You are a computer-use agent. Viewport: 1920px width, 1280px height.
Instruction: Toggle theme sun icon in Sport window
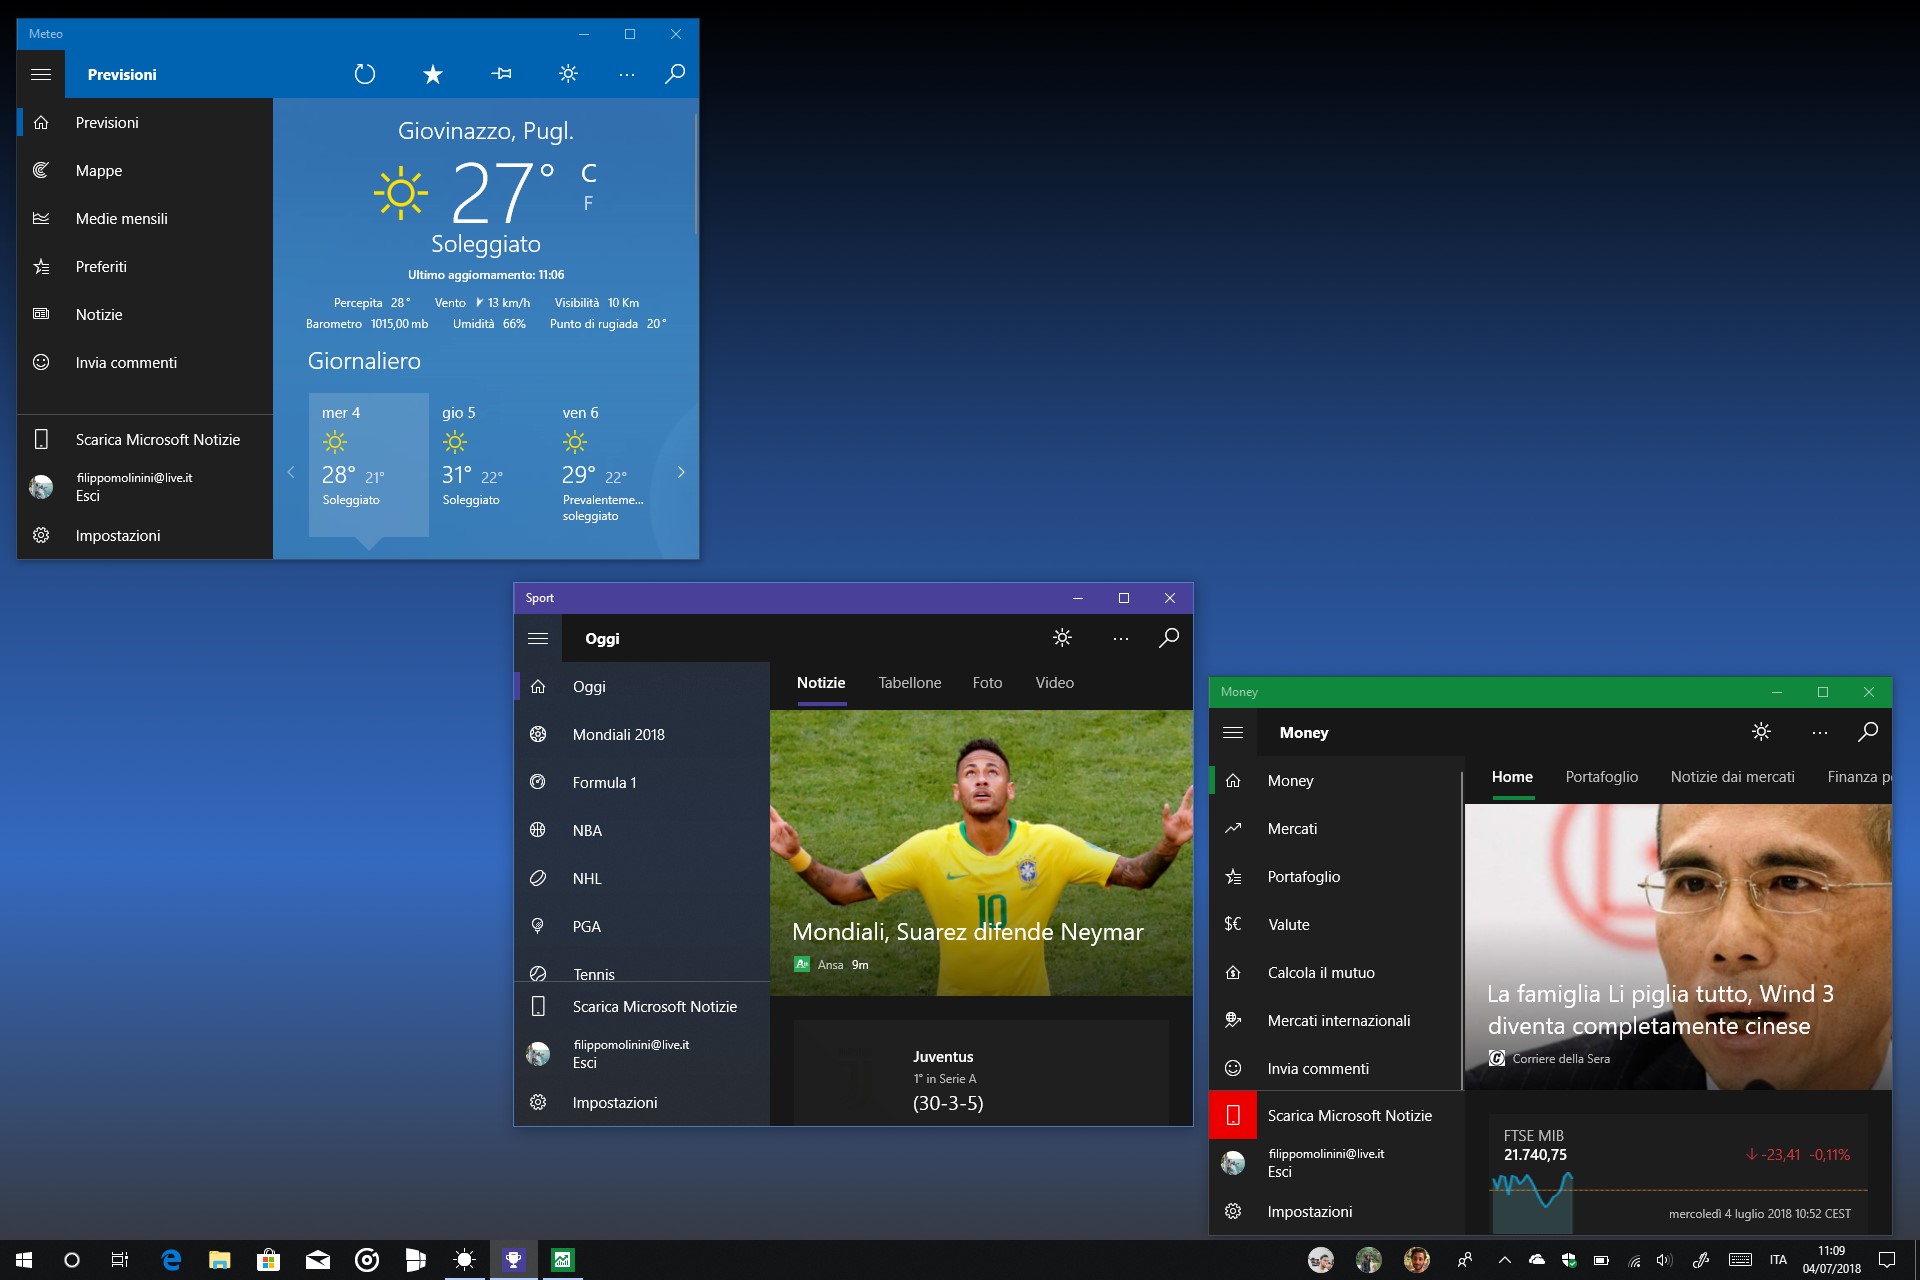(x=1062, y=638)
